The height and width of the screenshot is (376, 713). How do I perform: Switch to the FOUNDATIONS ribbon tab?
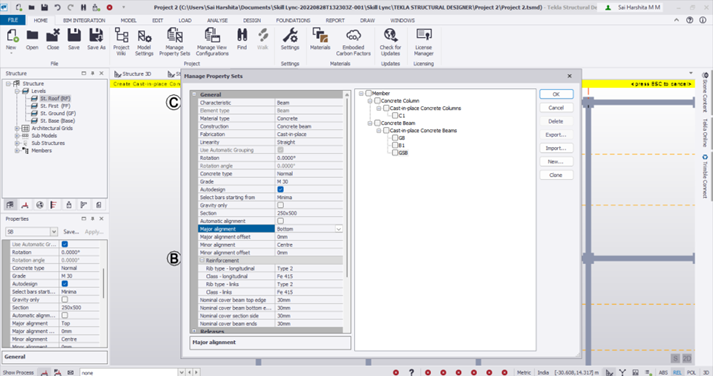point(293,20)
